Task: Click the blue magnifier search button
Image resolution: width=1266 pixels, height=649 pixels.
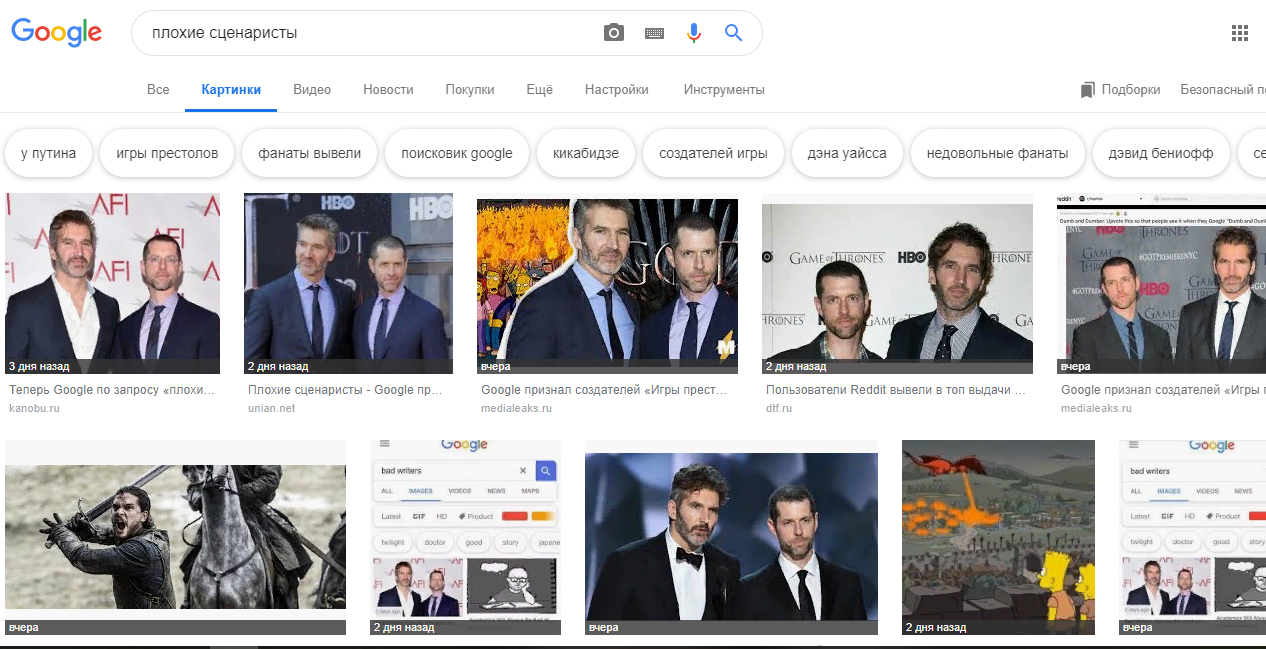Action: pyautogui.click(x=733, y=33)
